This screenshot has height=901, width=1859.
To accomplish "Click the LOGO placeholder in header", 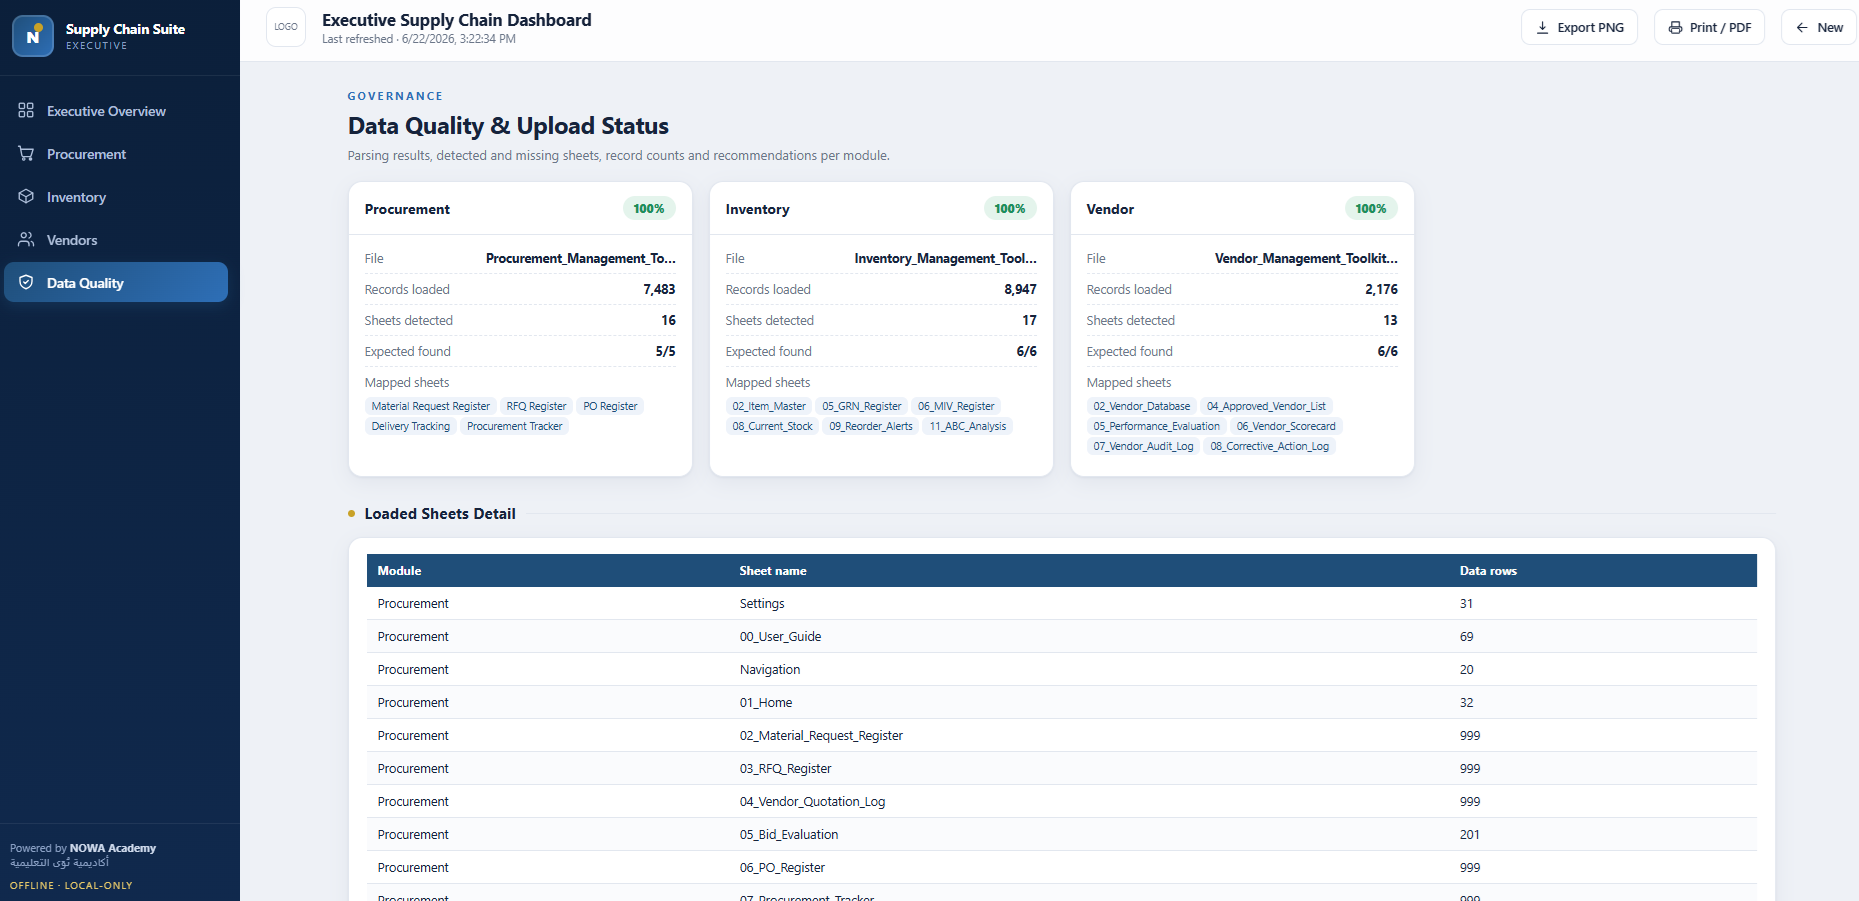I will click(286, 27).
